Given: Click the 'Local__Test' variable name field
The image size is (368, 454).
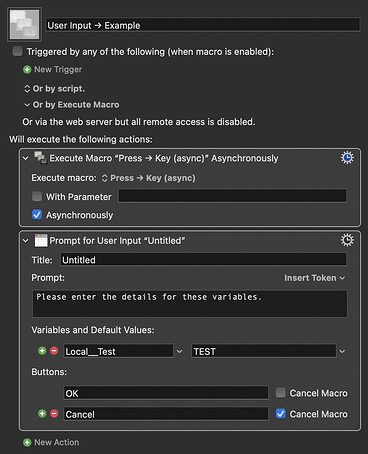Looking at the screenshot, I should pos(118,351).
